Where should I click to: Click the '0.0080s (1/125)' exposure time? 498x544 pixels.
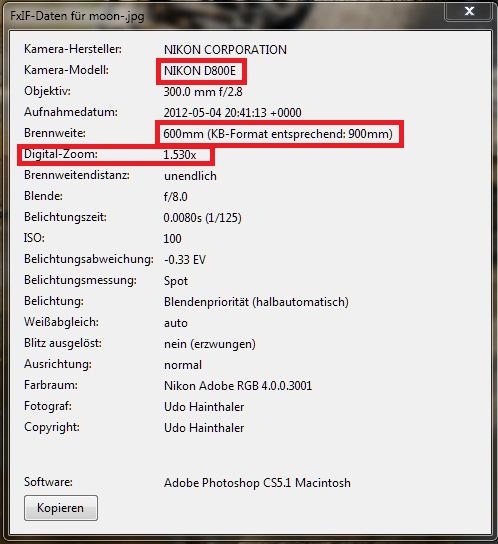[202, 218]
